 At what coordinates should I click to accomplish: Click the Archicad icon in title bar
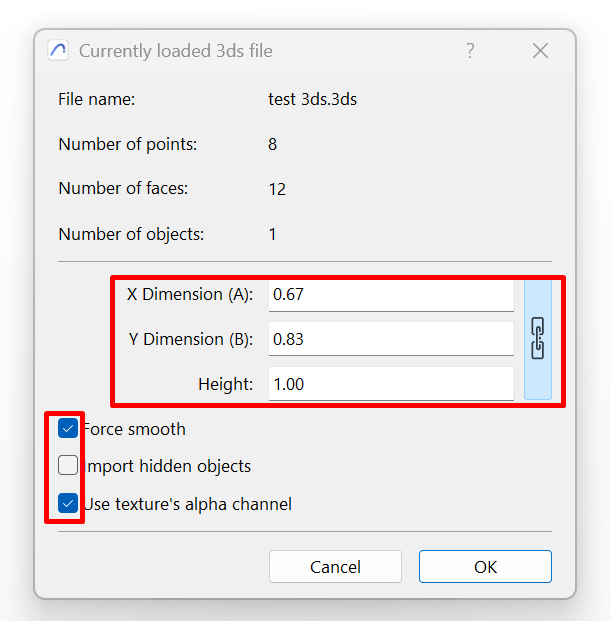coord(58,51)
